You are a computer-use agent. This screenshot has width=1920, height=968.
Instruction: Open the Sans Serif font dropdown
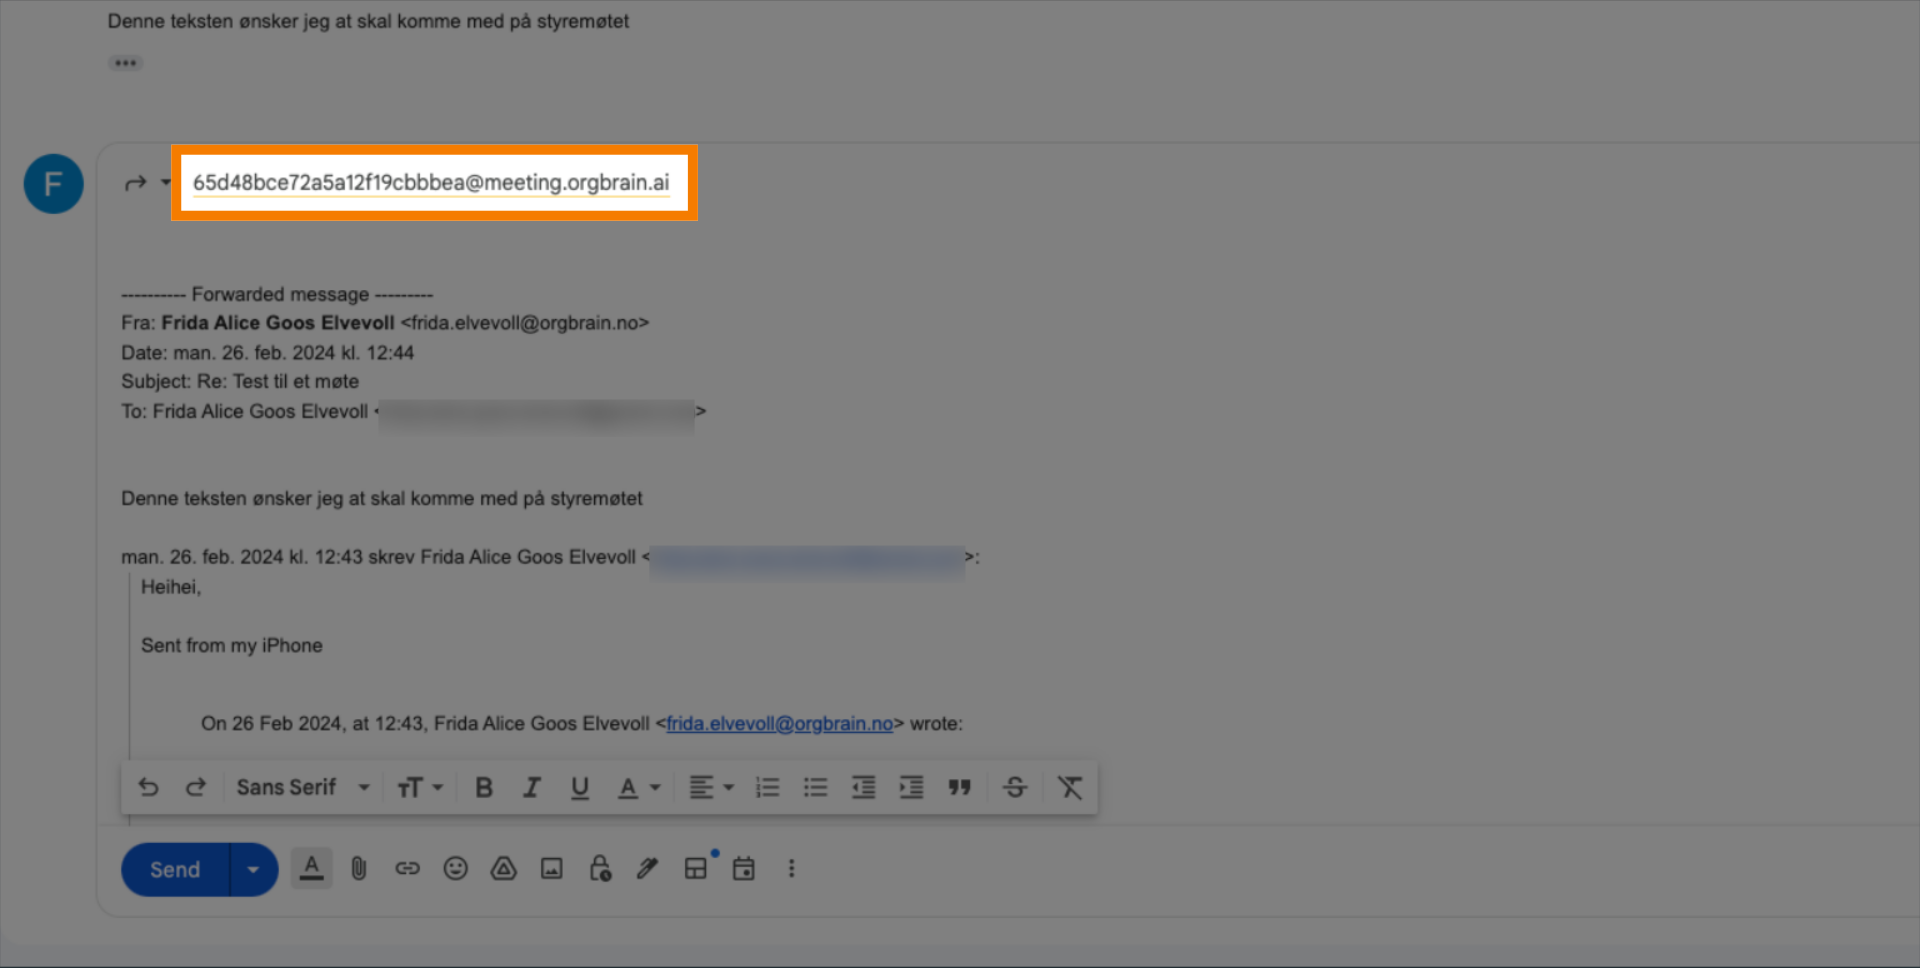point(303,787)
